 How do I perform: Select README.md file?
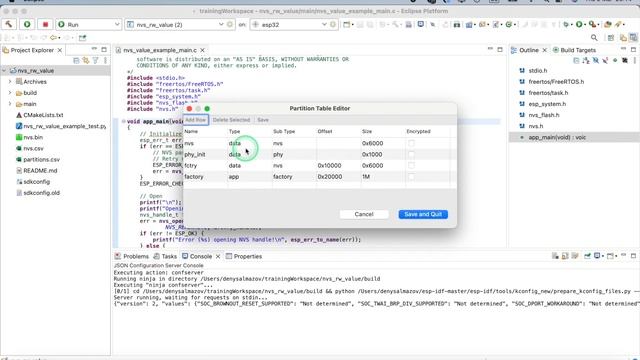point(40,170)
